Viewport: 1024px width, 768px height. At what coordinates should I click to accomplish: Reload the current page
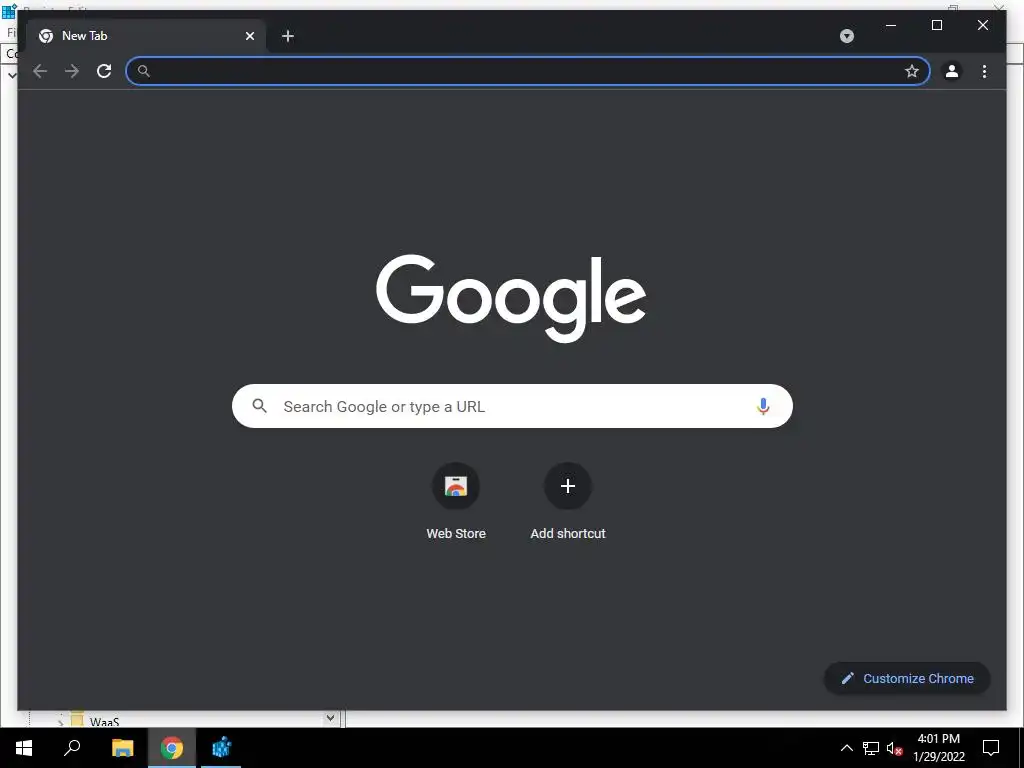(104, 71)
